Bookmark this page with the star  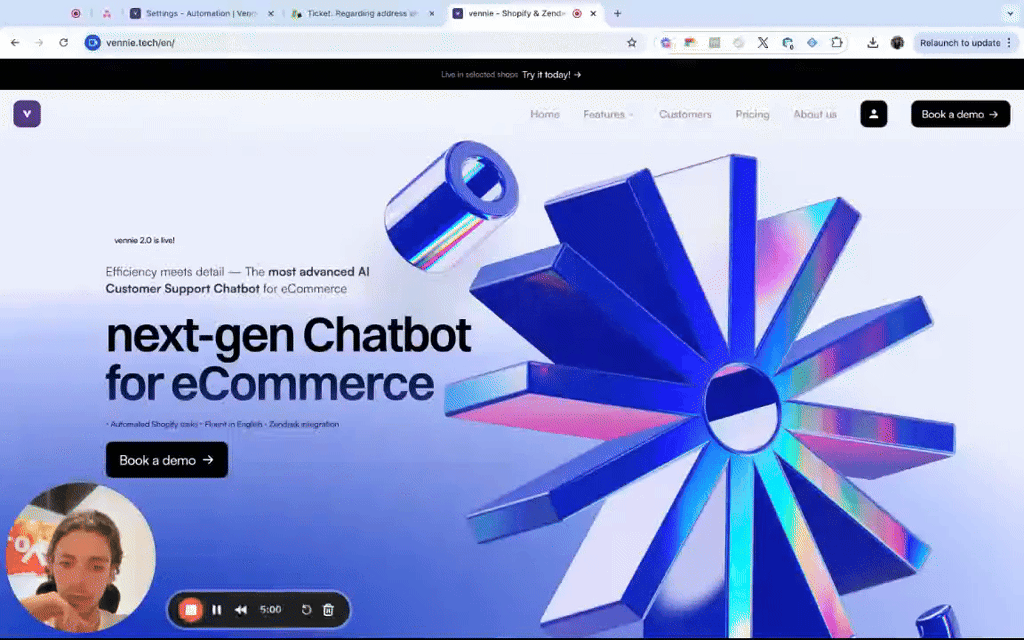click(632, 42)
